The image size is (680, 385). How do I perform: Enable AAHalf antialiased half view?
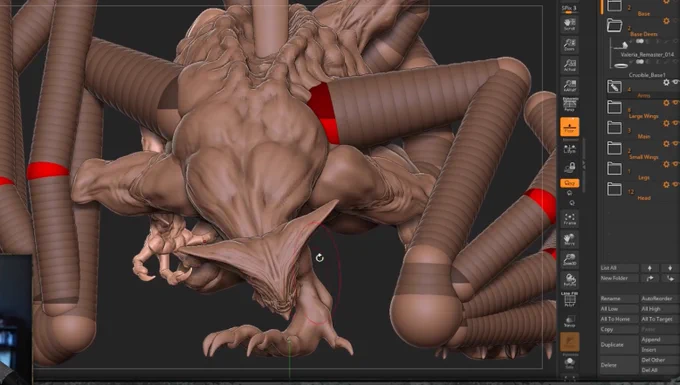coord(569,86)
